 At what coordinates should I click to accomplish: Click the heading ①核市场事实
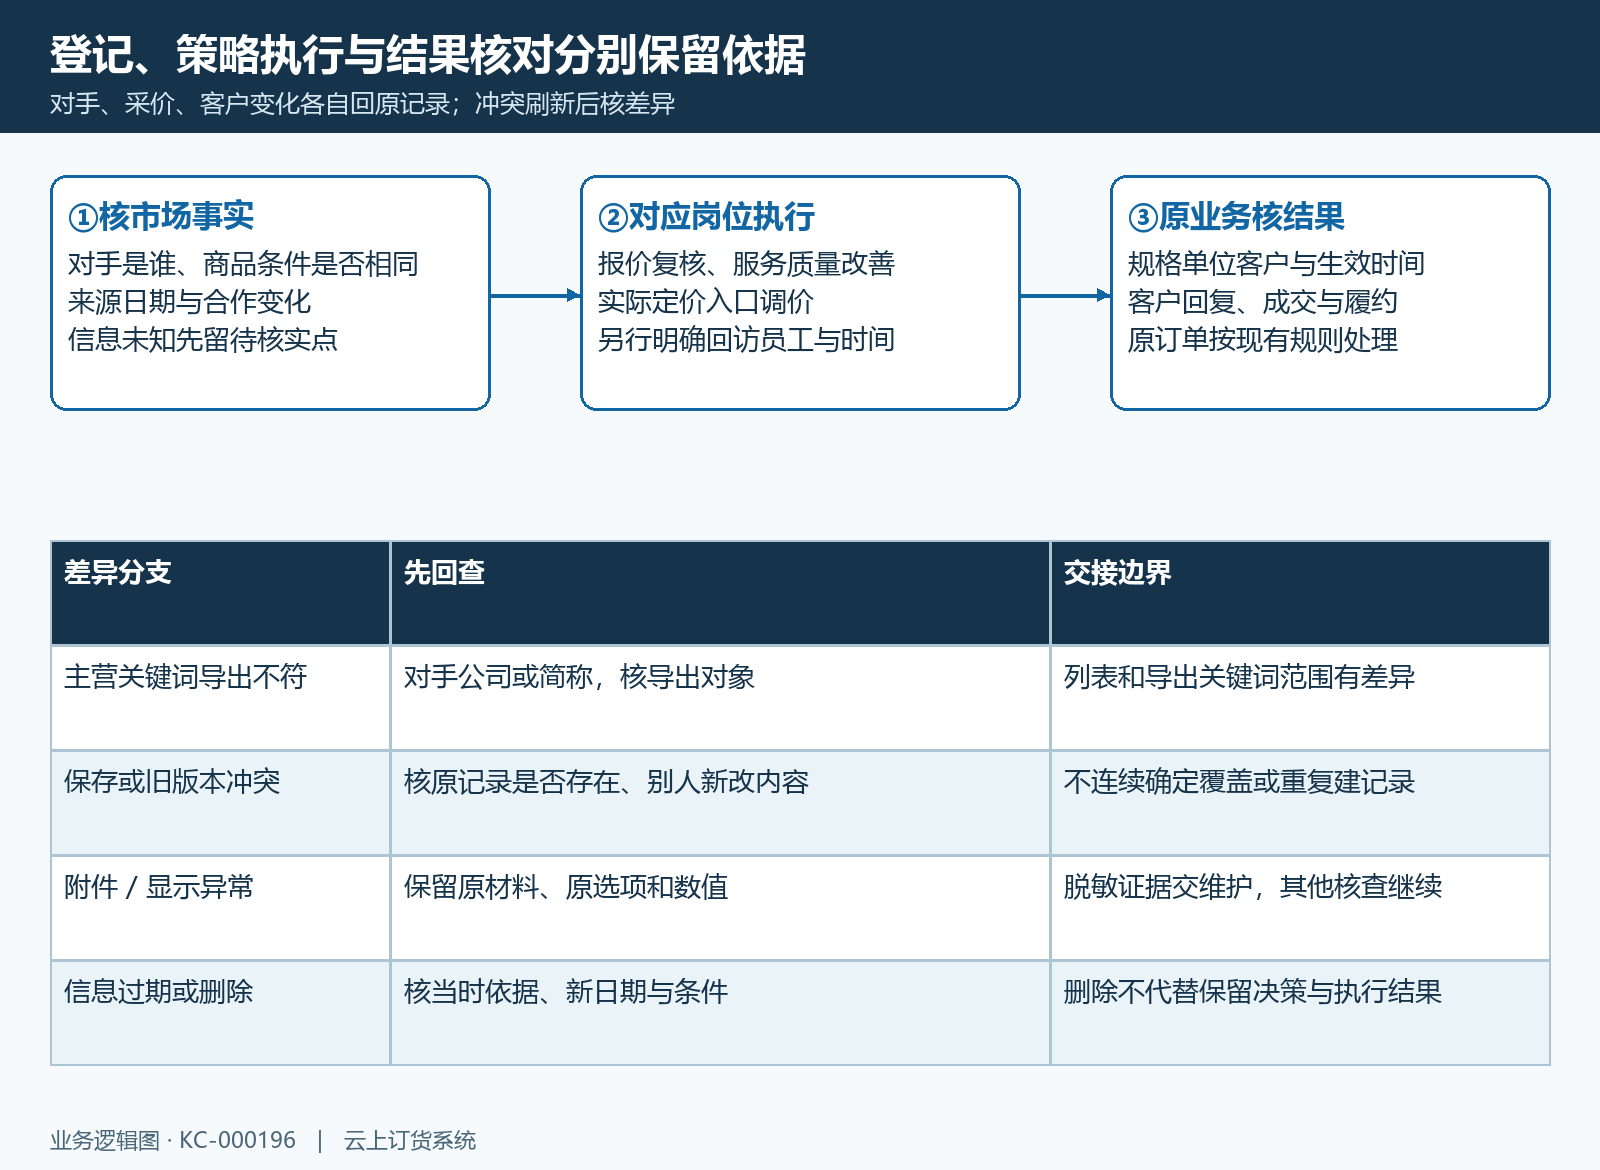[x=161, y=216]
